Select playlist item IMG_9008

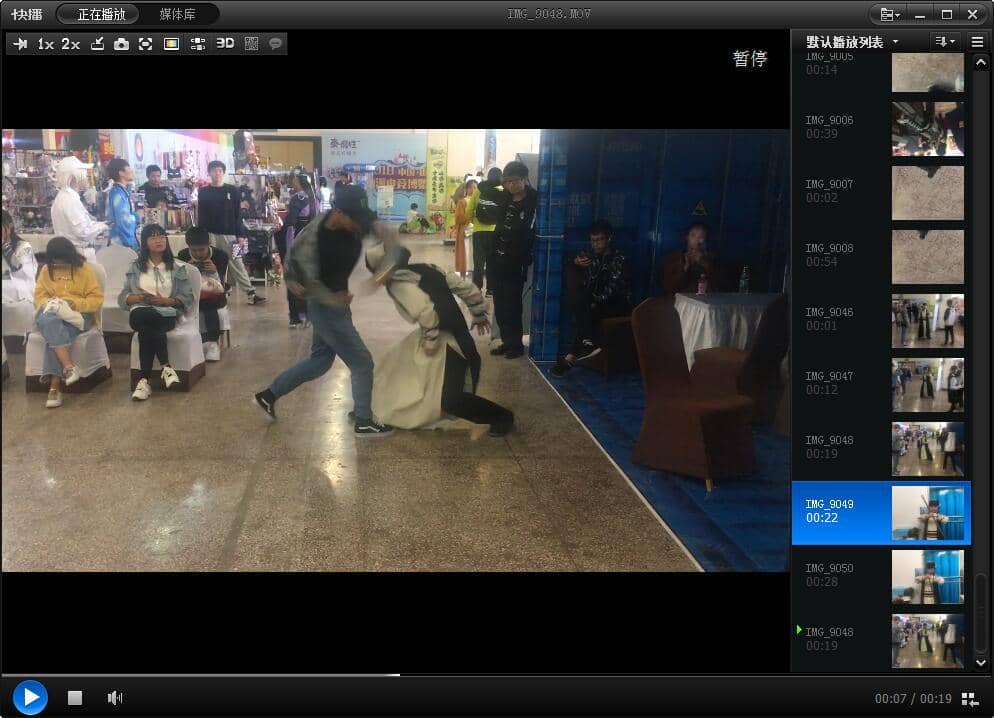(881, 256)
